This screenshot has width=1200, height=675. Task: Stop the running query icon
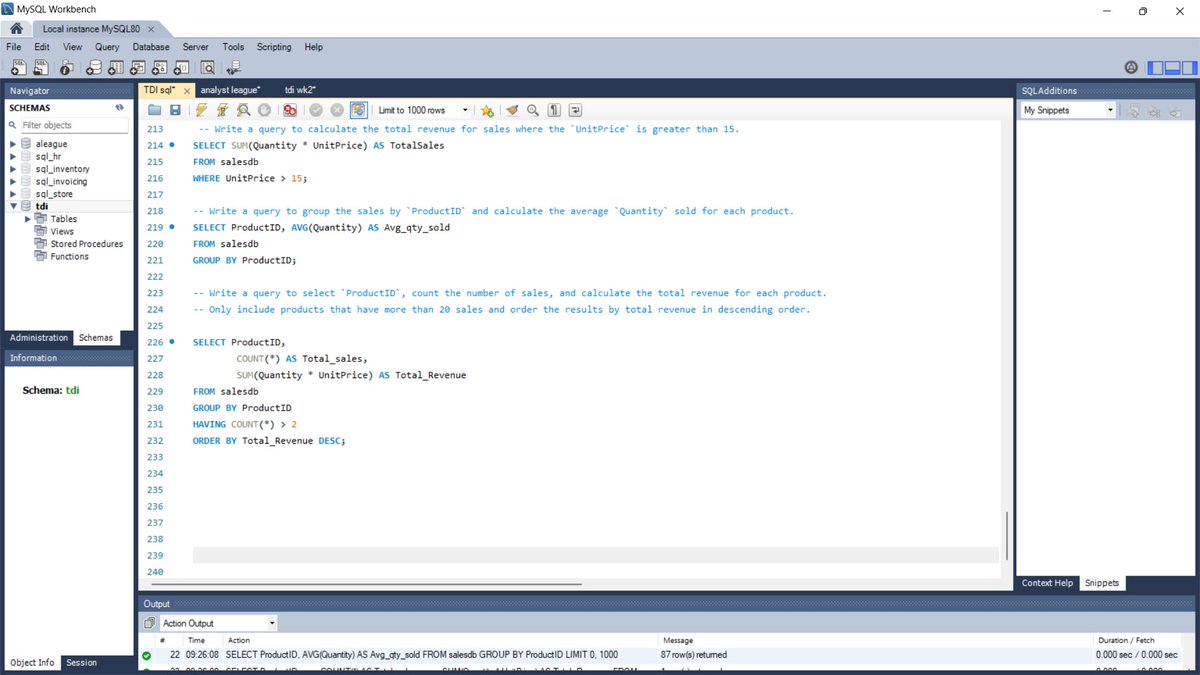pos(264,110)
